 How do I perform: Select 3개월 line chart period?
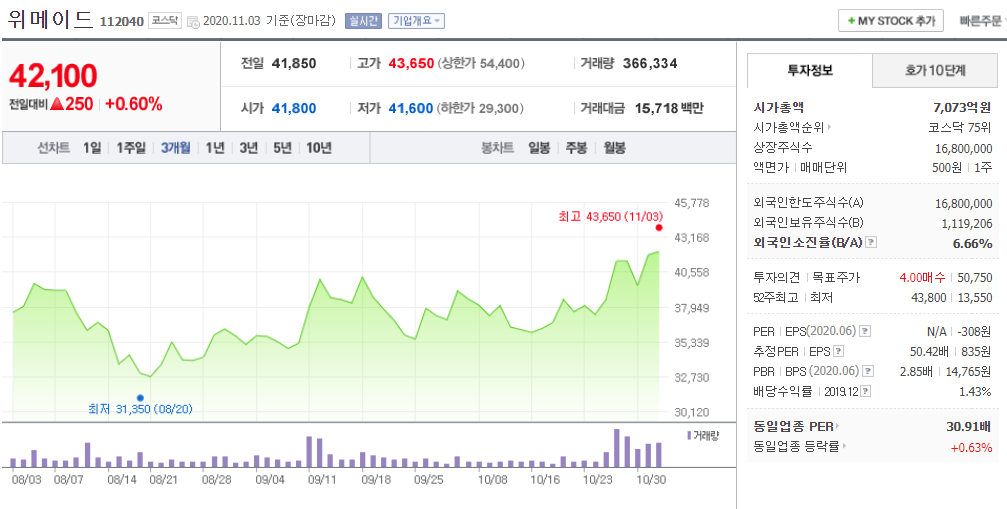coord(176,148)
